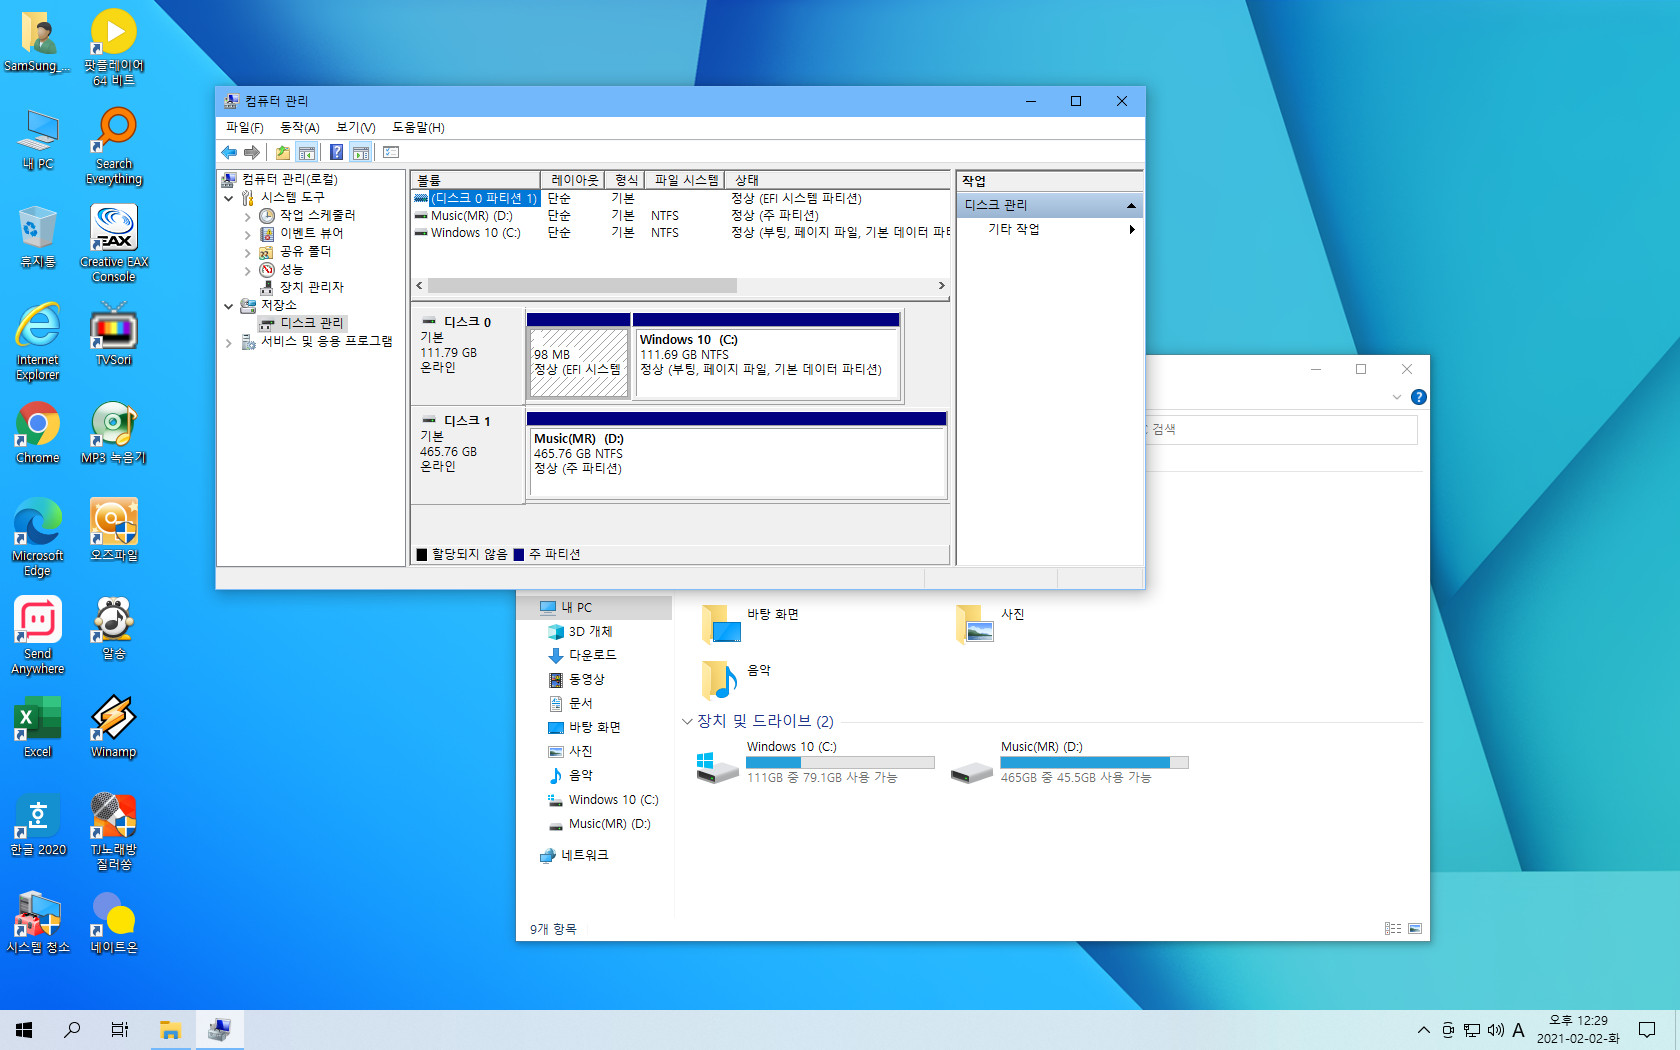Collapse the 저장소 node

229,306
